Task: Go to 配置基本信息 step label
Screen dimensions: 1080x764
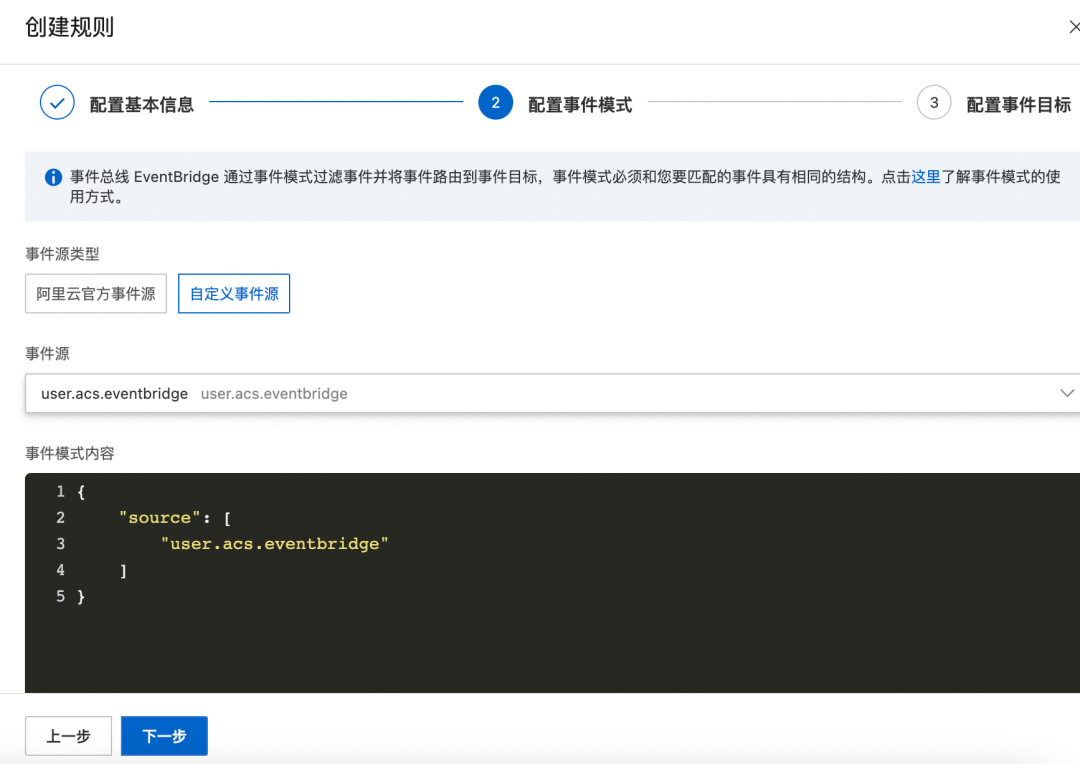Action: point(141,105)
